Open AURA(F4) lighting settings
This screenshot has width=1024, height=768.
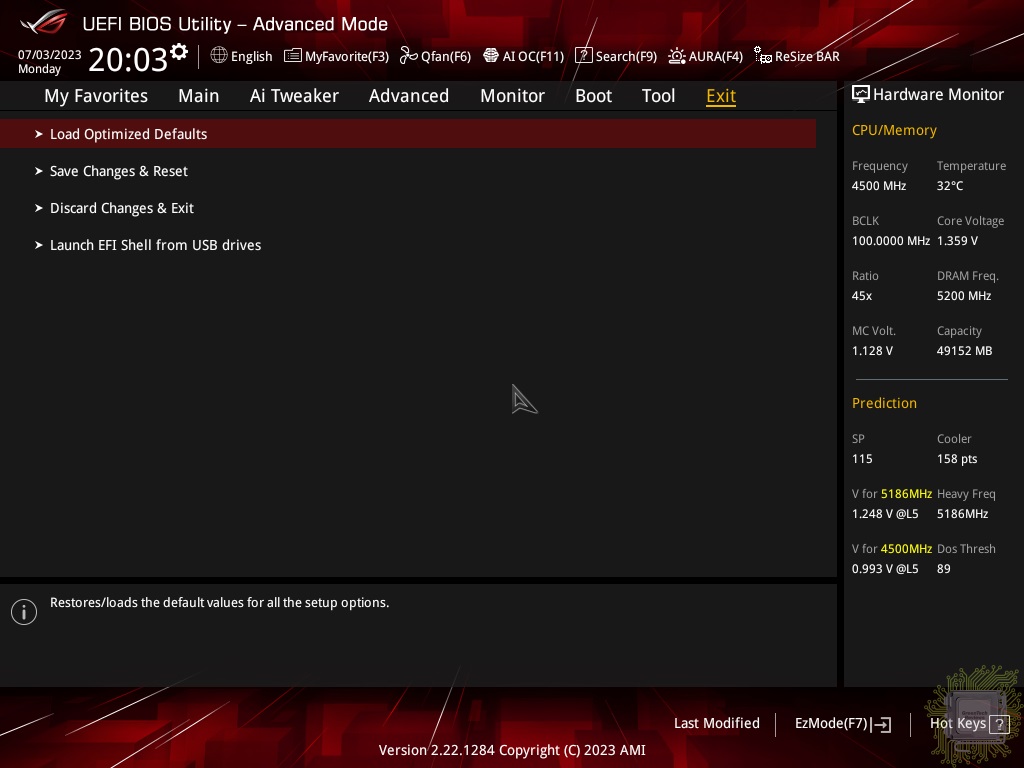705,56
